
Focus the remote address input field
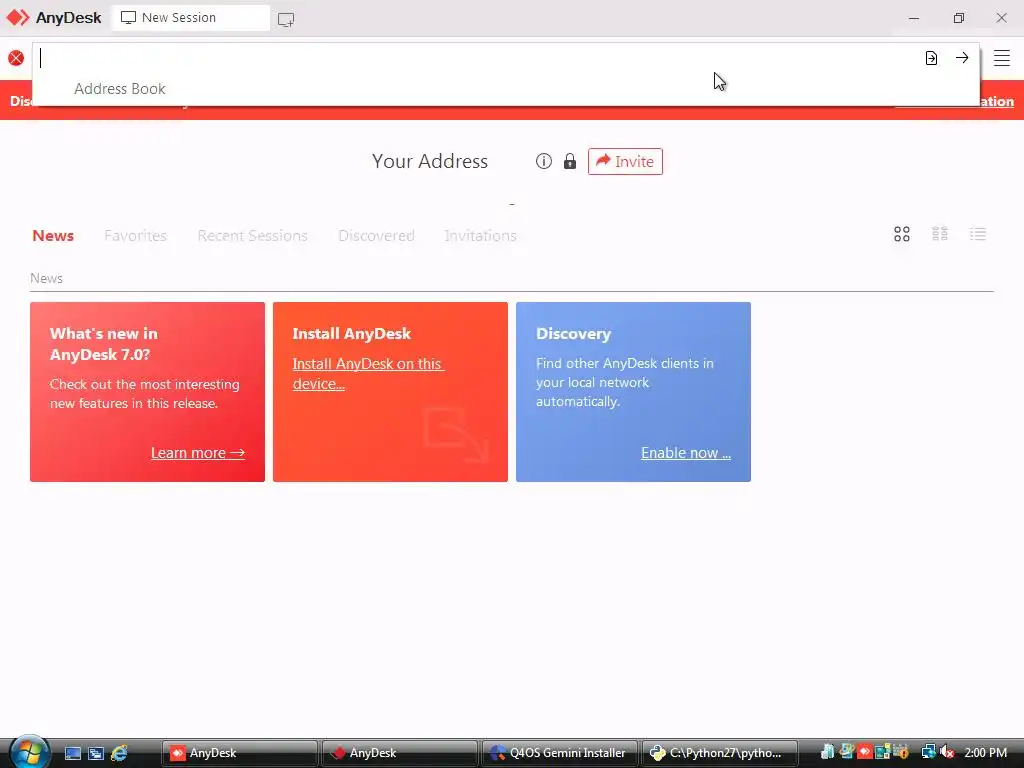(477, 58)
